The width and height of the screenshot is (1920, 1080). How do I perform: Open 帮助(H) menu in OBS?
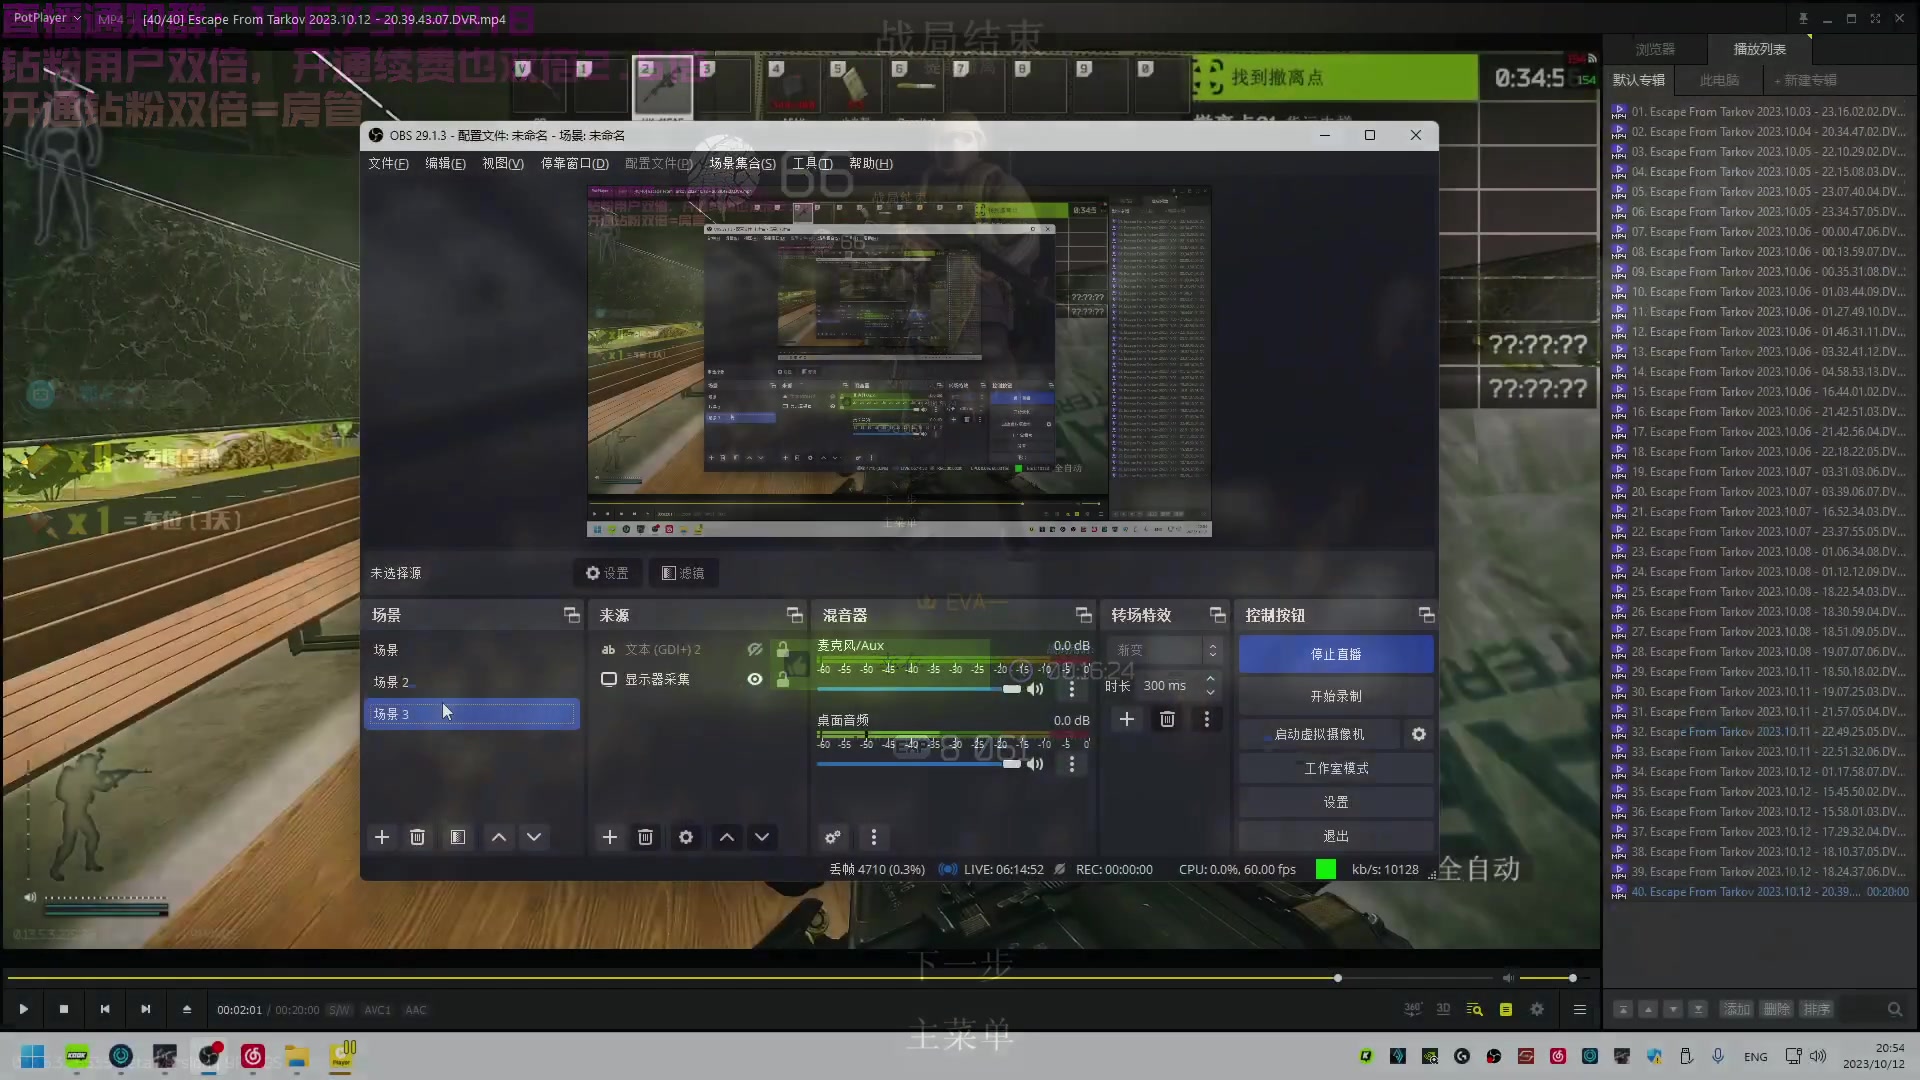871,163
